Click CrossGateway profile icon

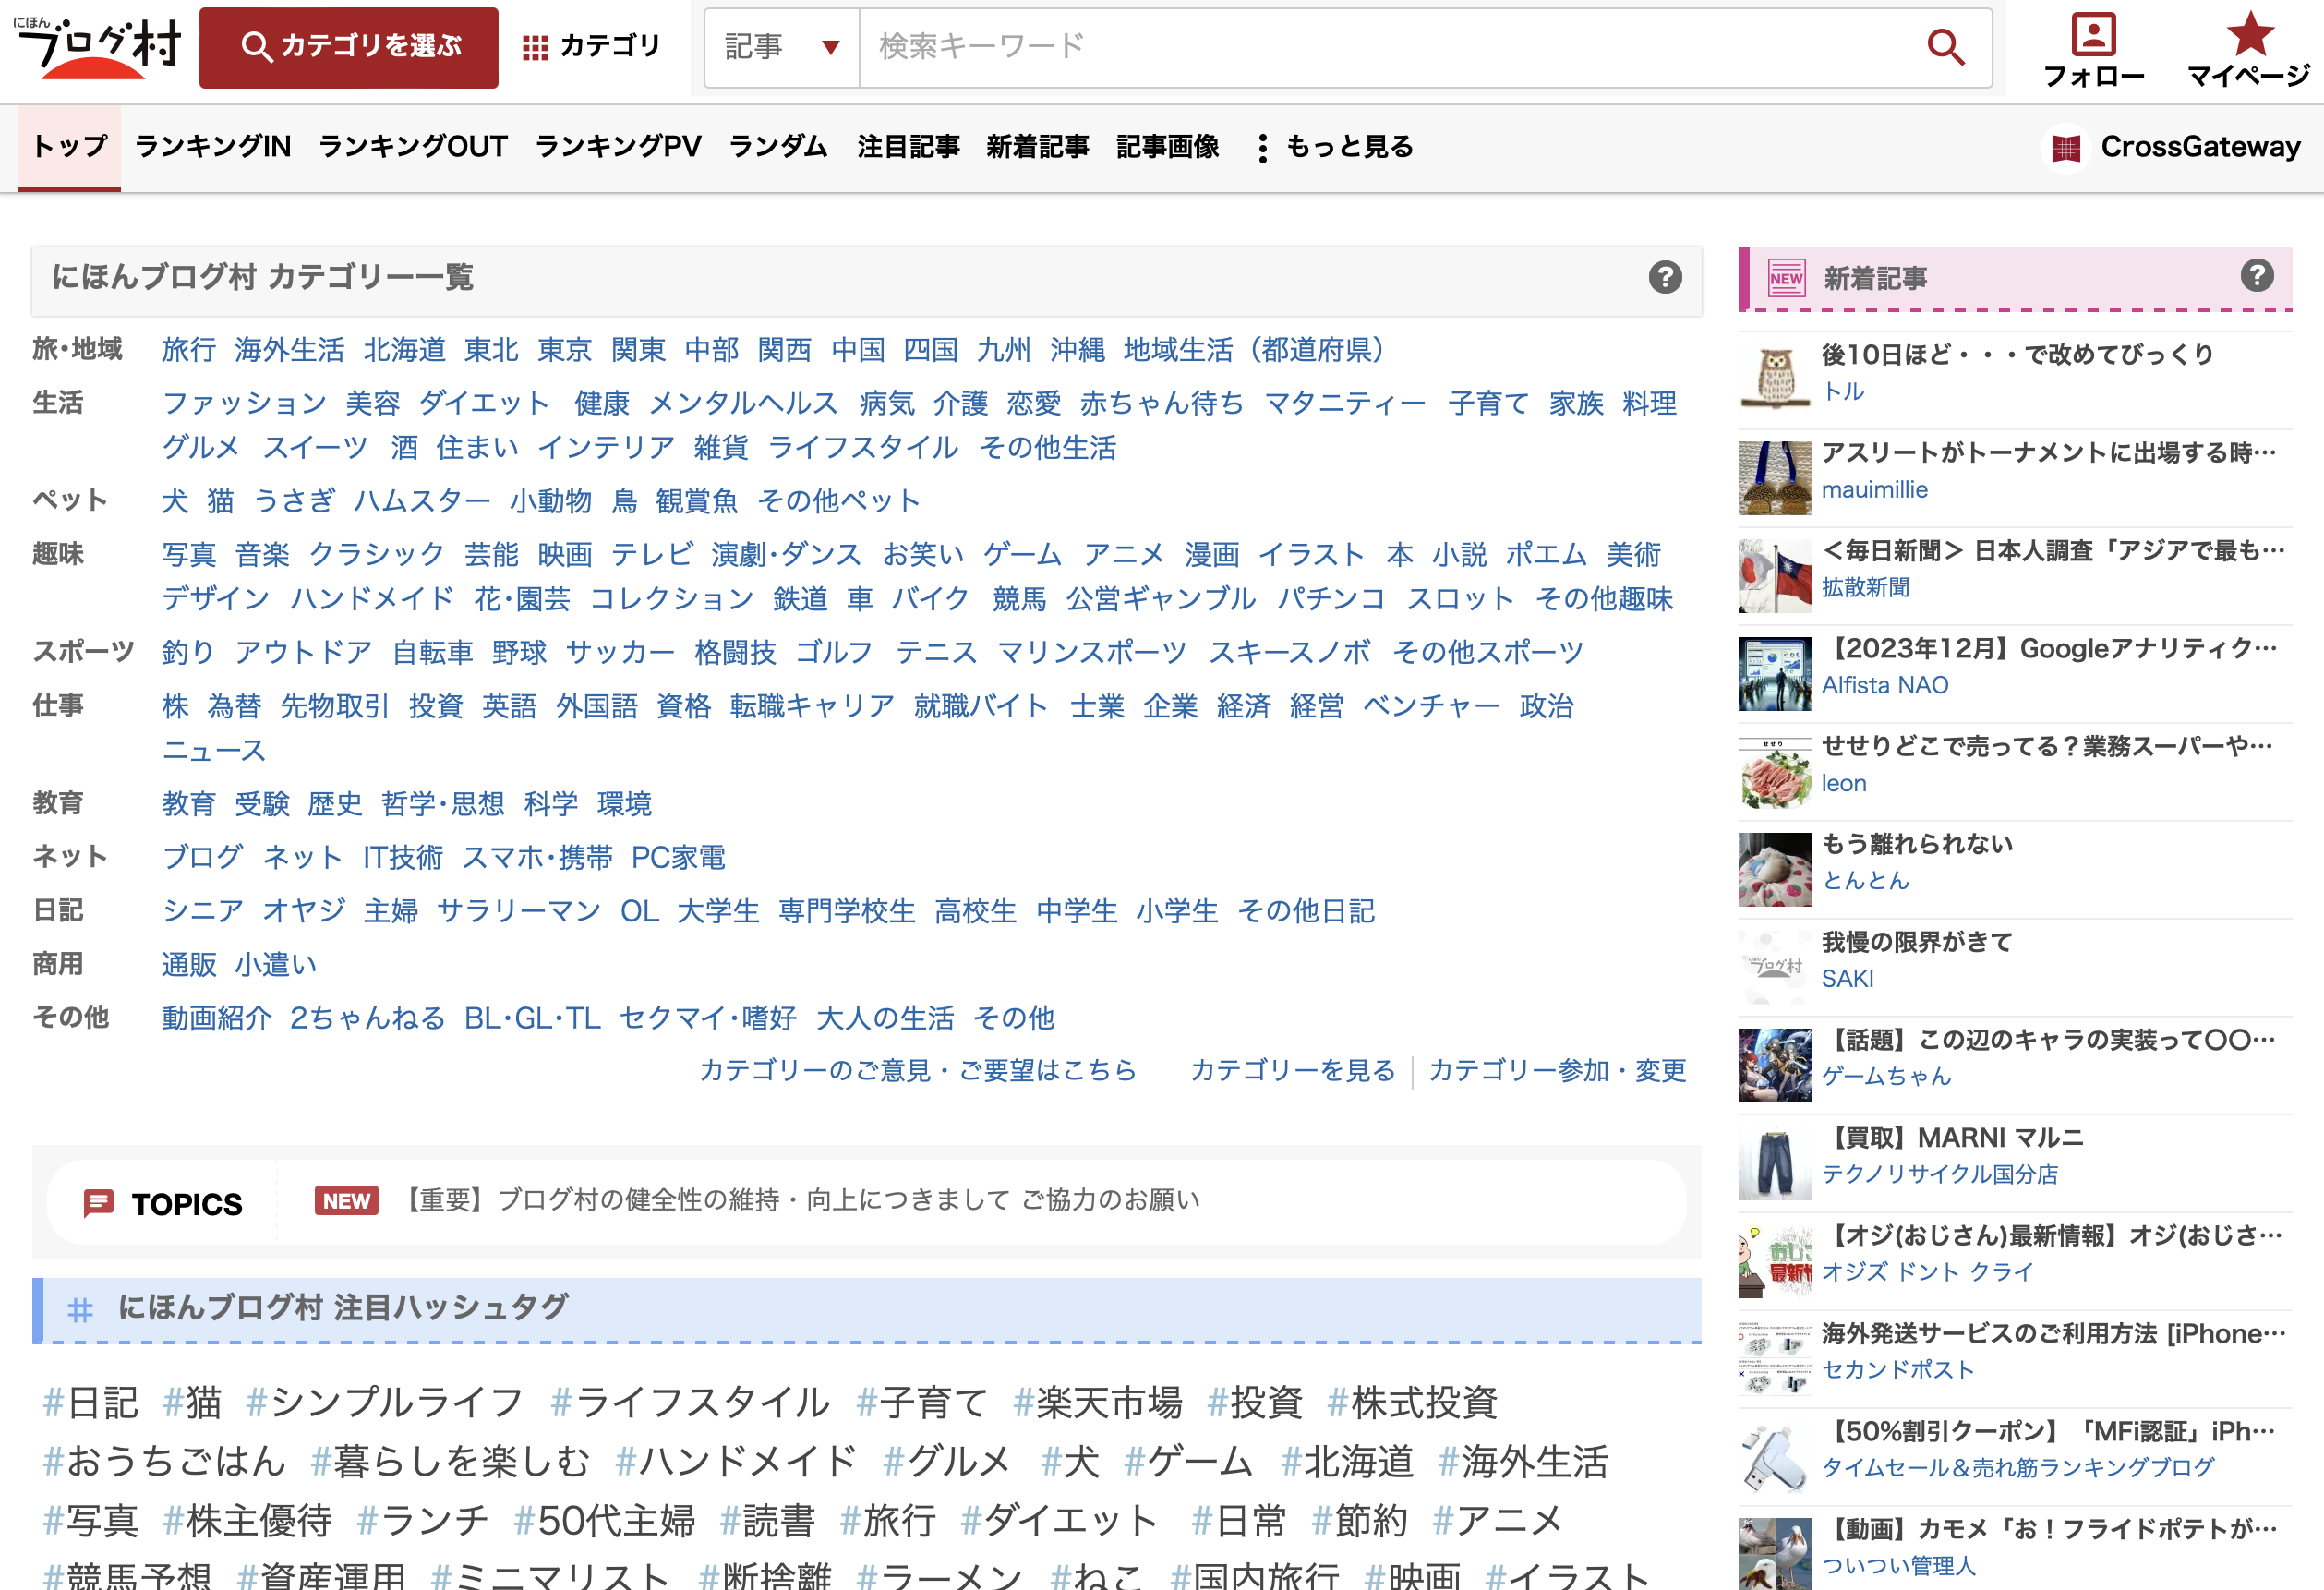click(x=2065, y=148)
